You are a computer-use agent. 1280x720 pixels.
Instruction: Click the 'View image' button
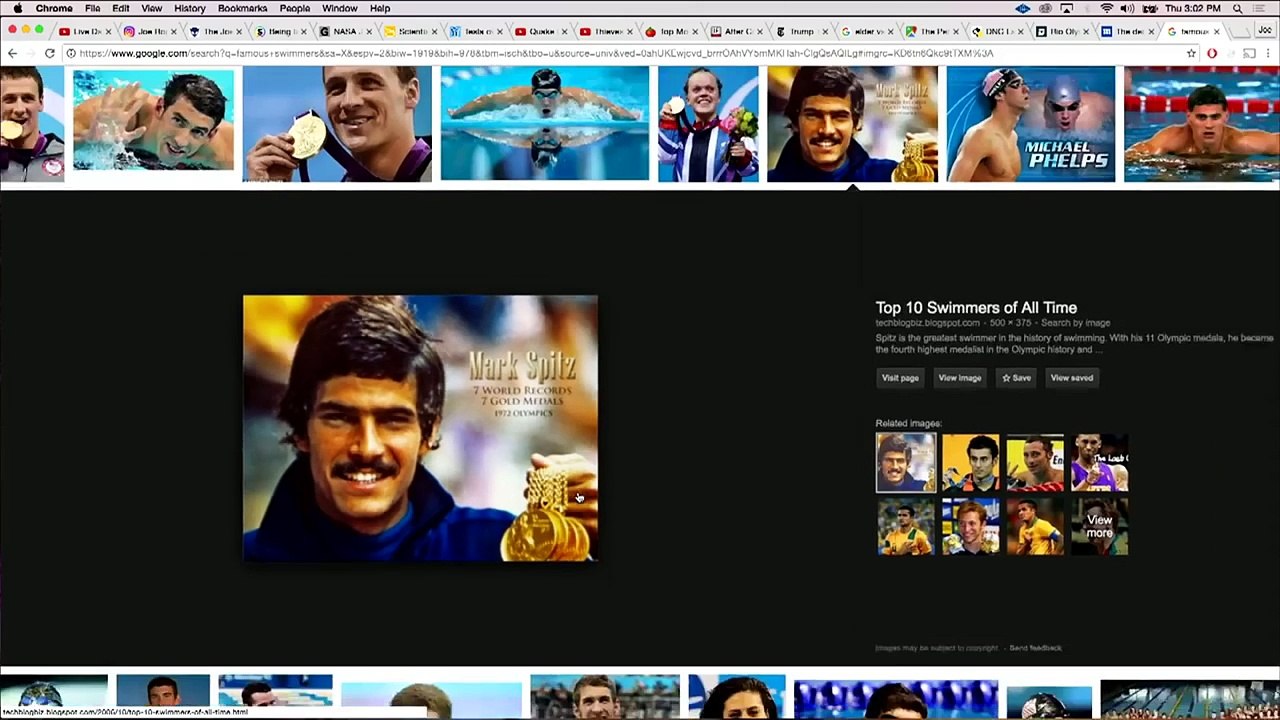click(959, 378)
